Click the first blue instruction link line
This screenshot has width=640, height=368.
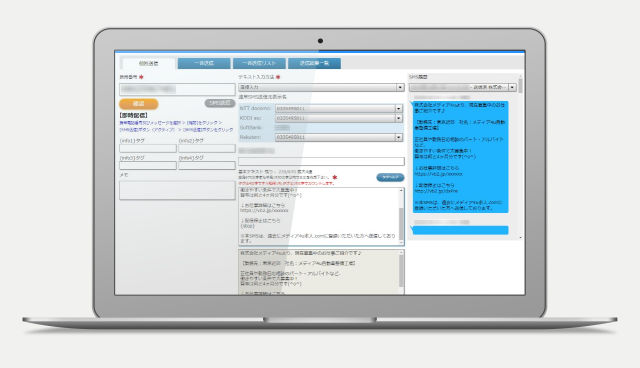(x=171, y=123)
